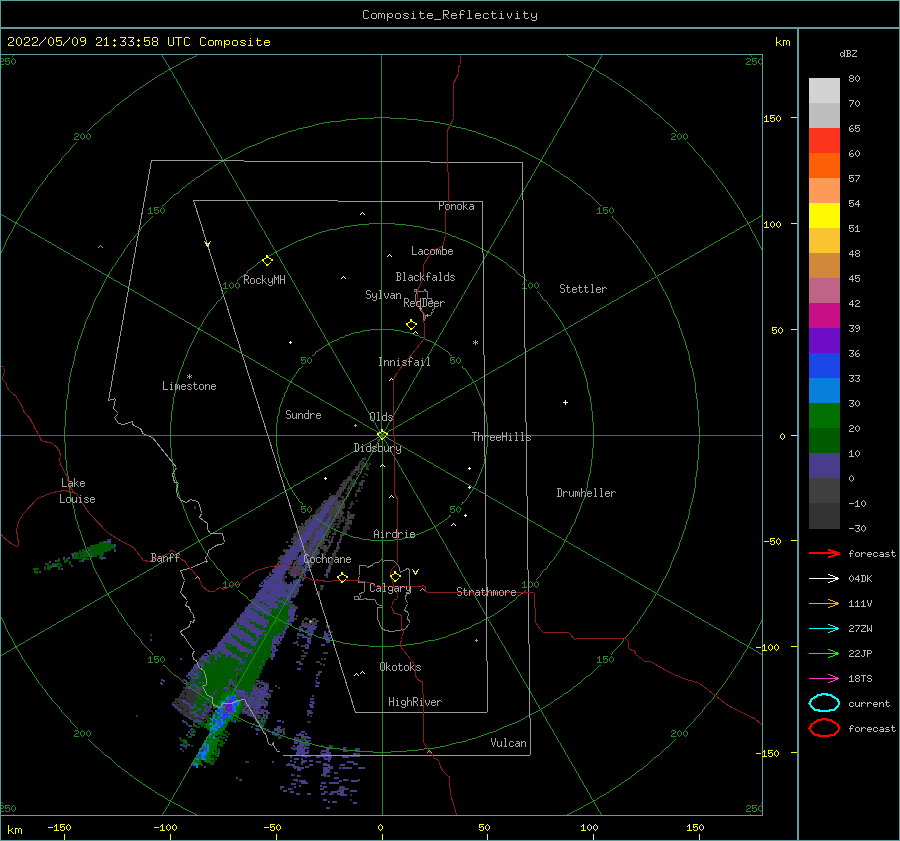Click the Ponoka town label

pyautogui.click(x=456, y=206)
